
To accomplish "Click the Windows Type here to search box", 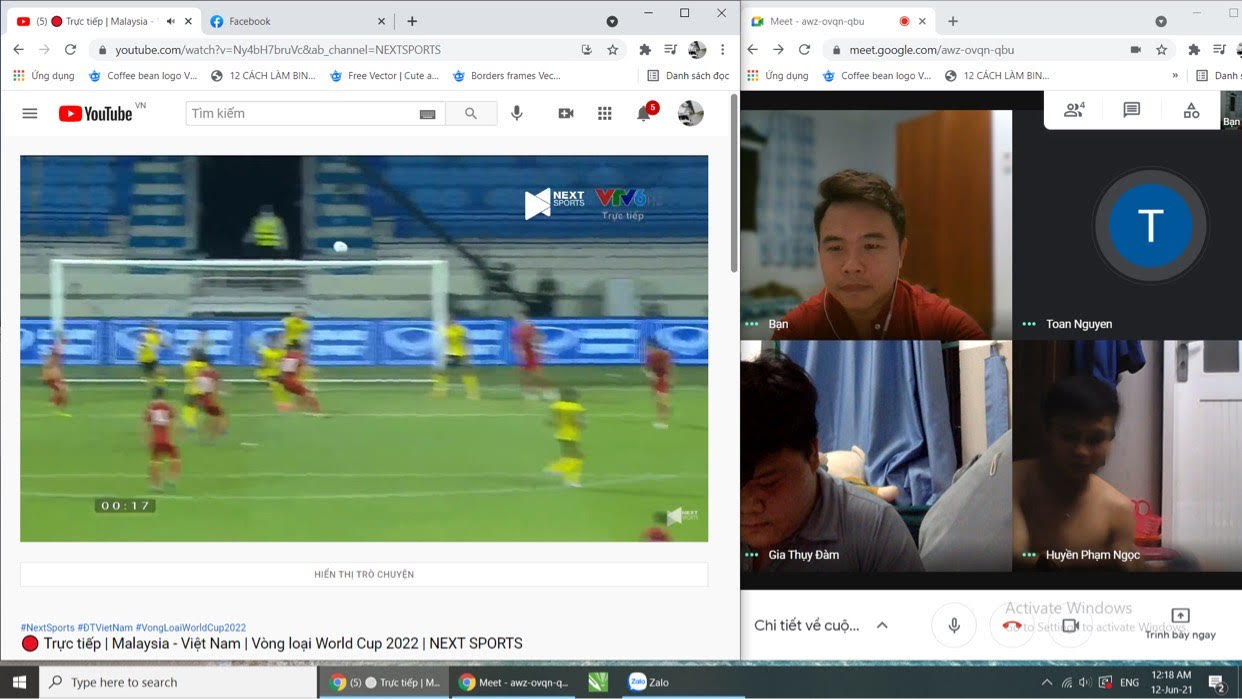I will coord(178,683).
